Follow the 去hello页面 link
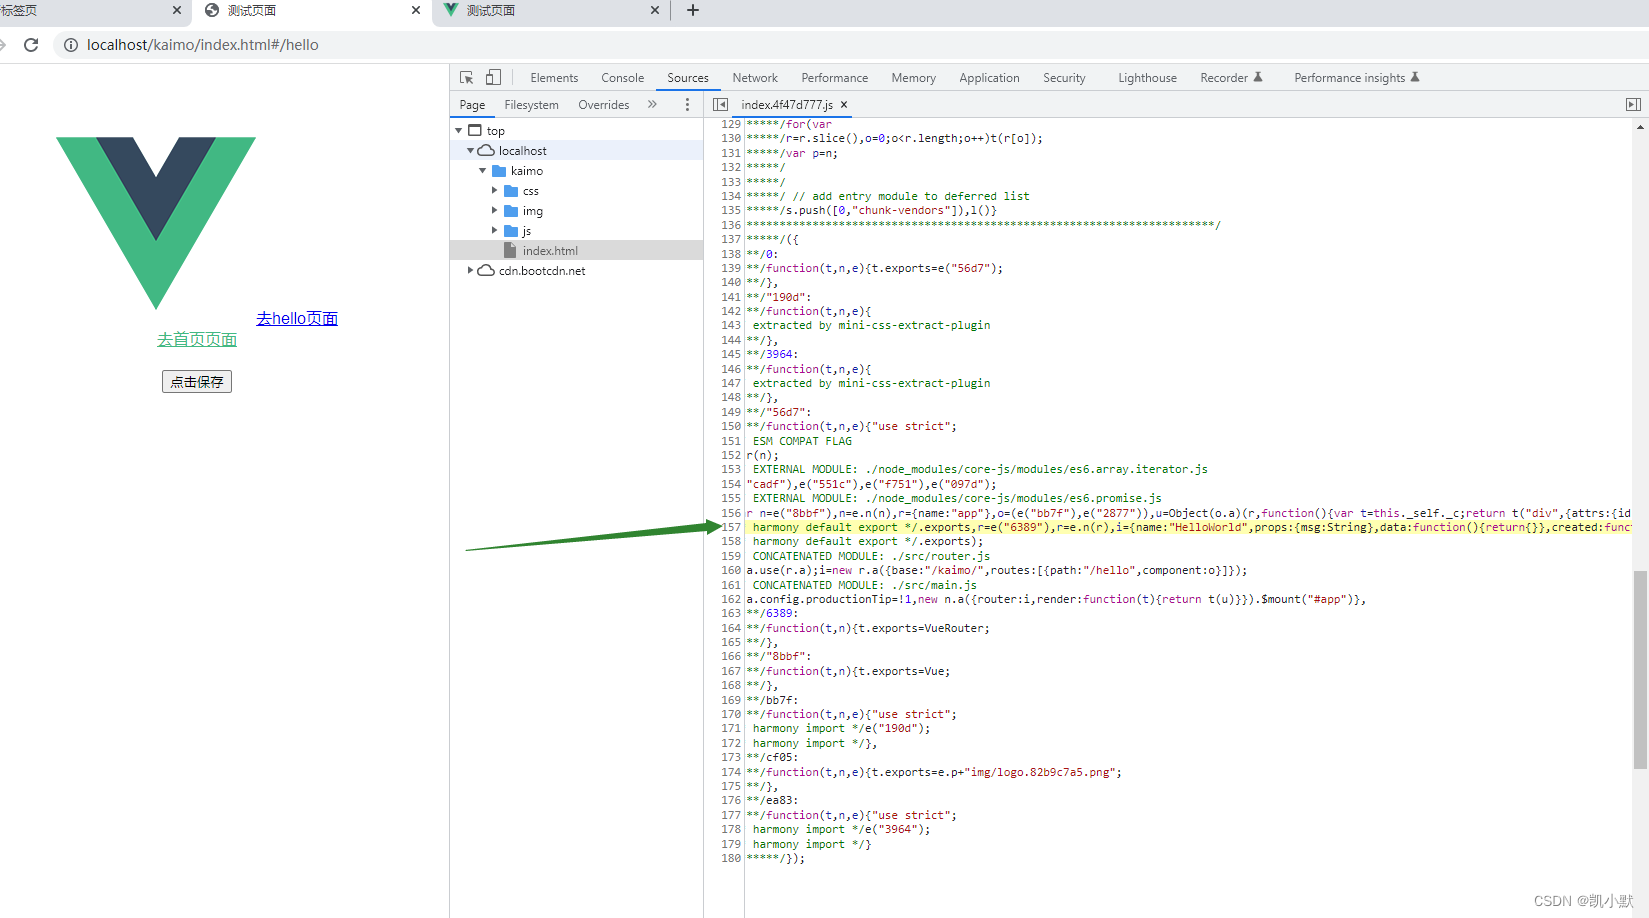 point(297,318)
